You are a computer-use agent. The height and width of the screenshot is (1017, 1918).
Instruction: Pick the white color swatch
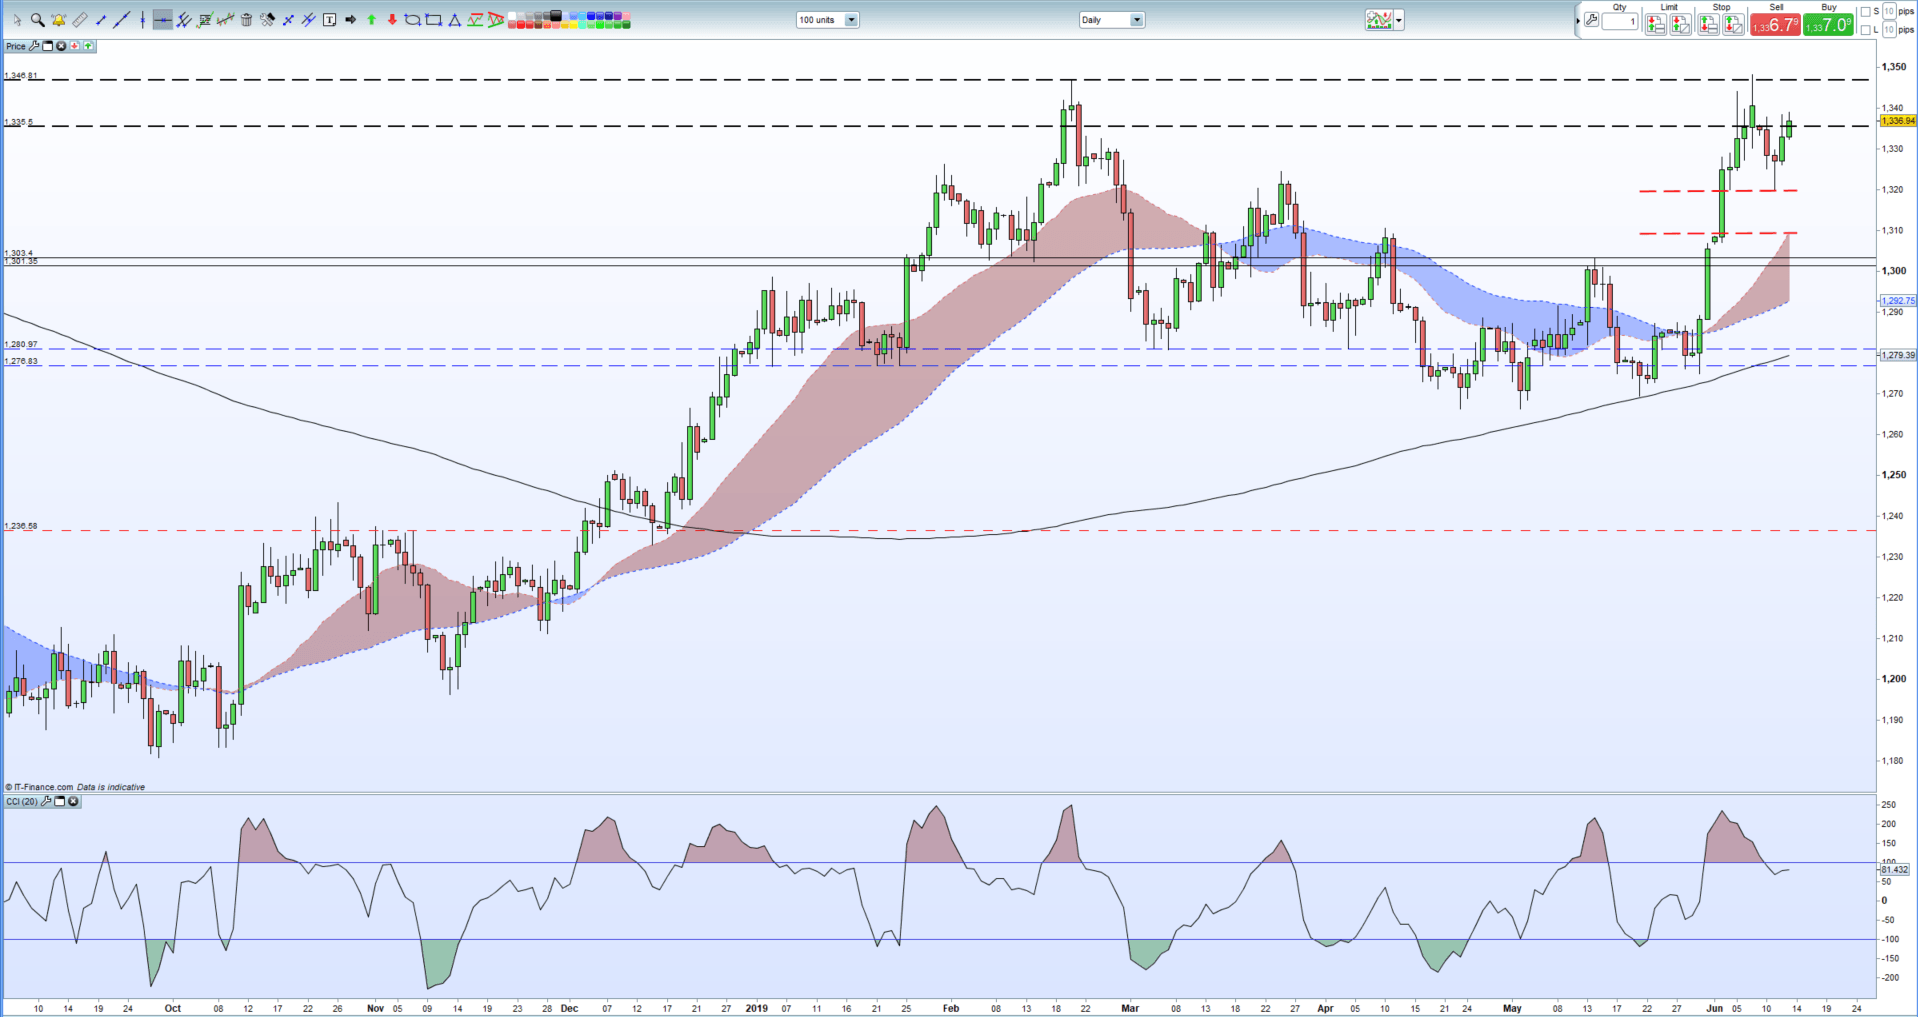point(511,16)
